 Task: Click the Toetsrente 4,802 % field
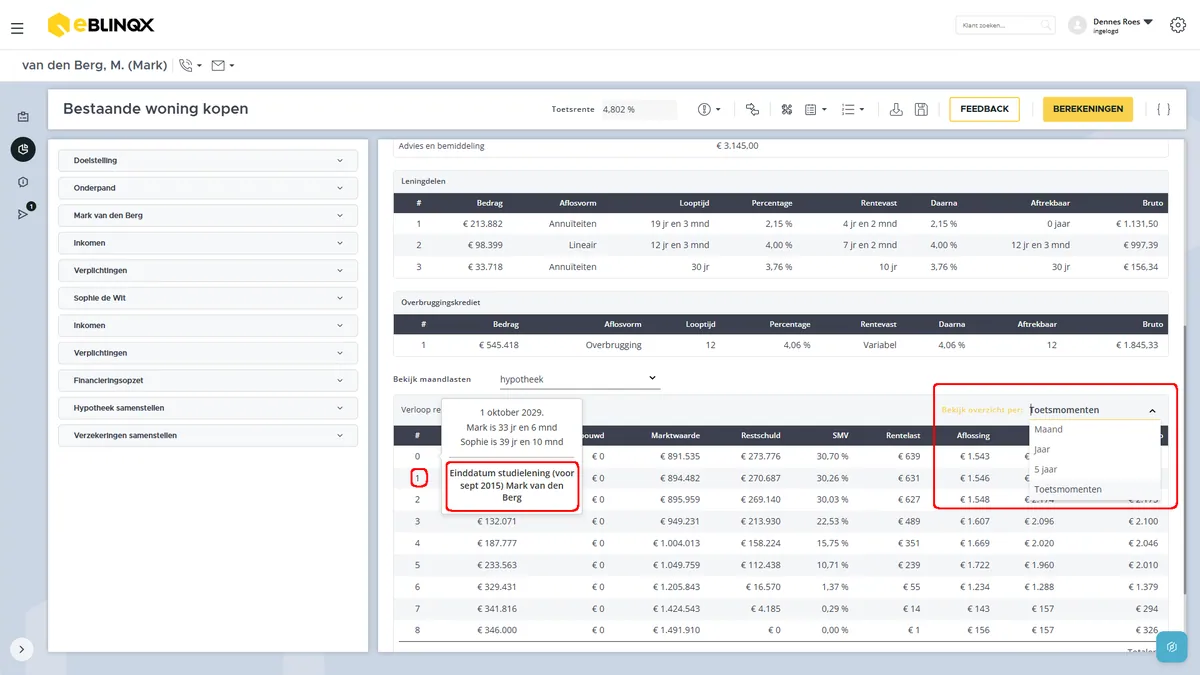point(637,109)
